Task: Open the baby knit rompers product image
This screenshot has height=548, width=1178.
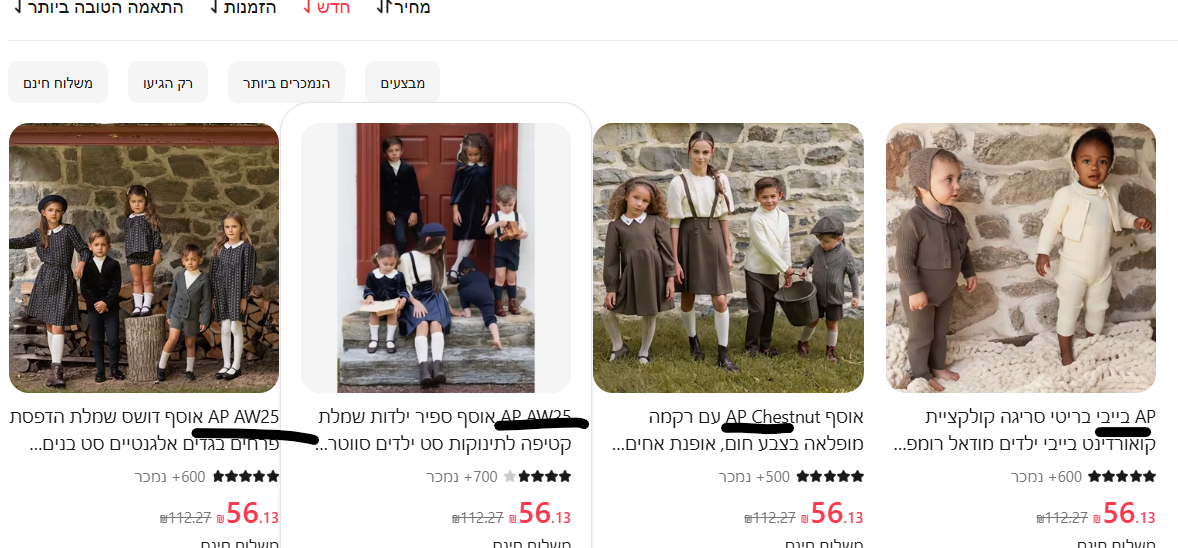Action: pyautogui.click(x=1021, y=258)
